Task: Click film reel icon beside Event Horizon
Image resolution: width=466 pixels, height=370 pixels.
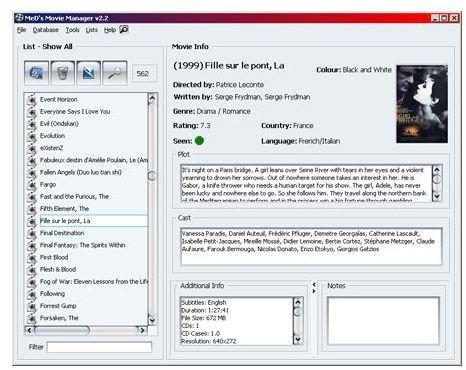Action: click(x=32, y=100)
